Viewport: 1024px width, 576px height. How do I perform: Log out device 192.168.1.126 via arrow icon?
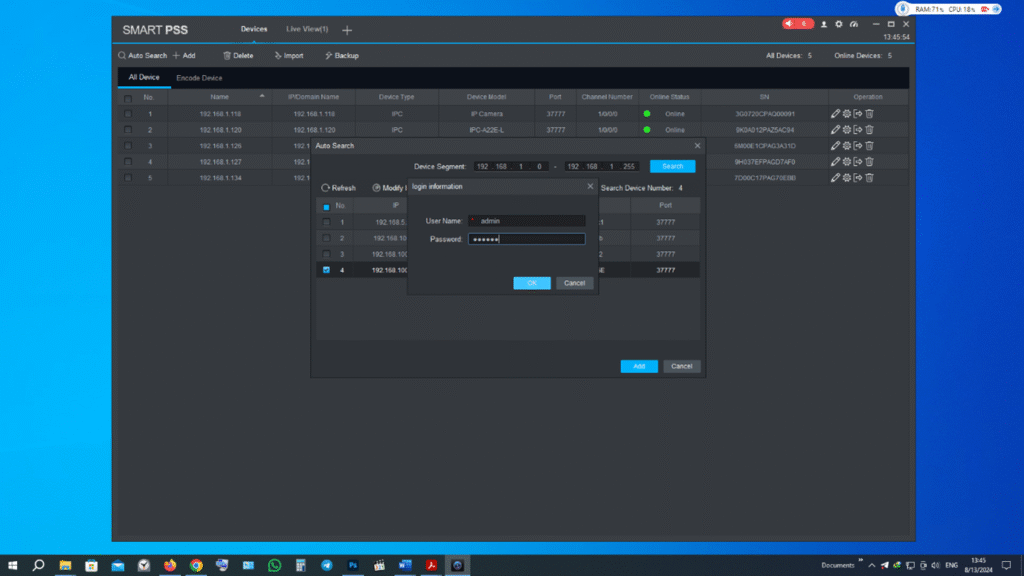(x=857, y=146)
